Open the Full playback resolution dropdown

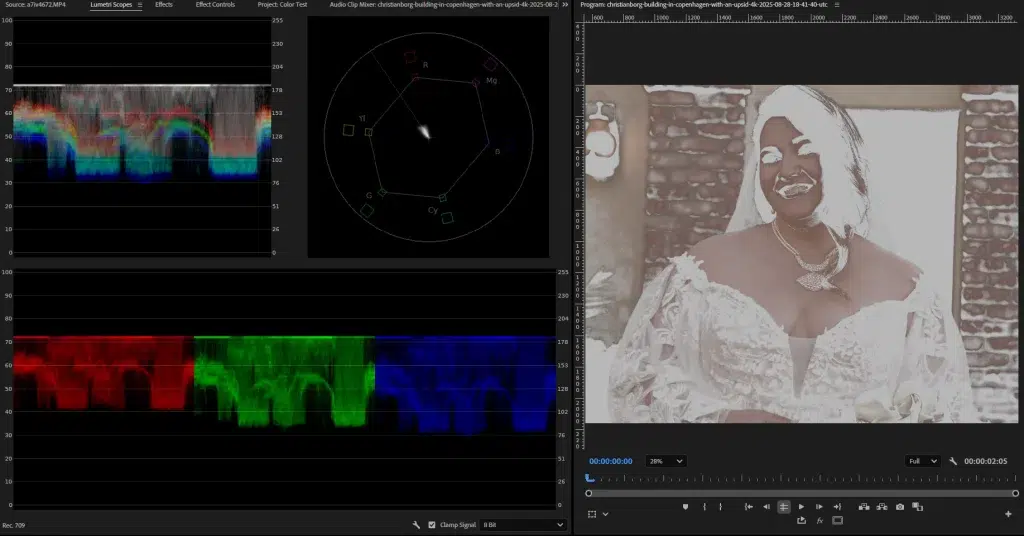pyautogui.click(x=921, y=461)
